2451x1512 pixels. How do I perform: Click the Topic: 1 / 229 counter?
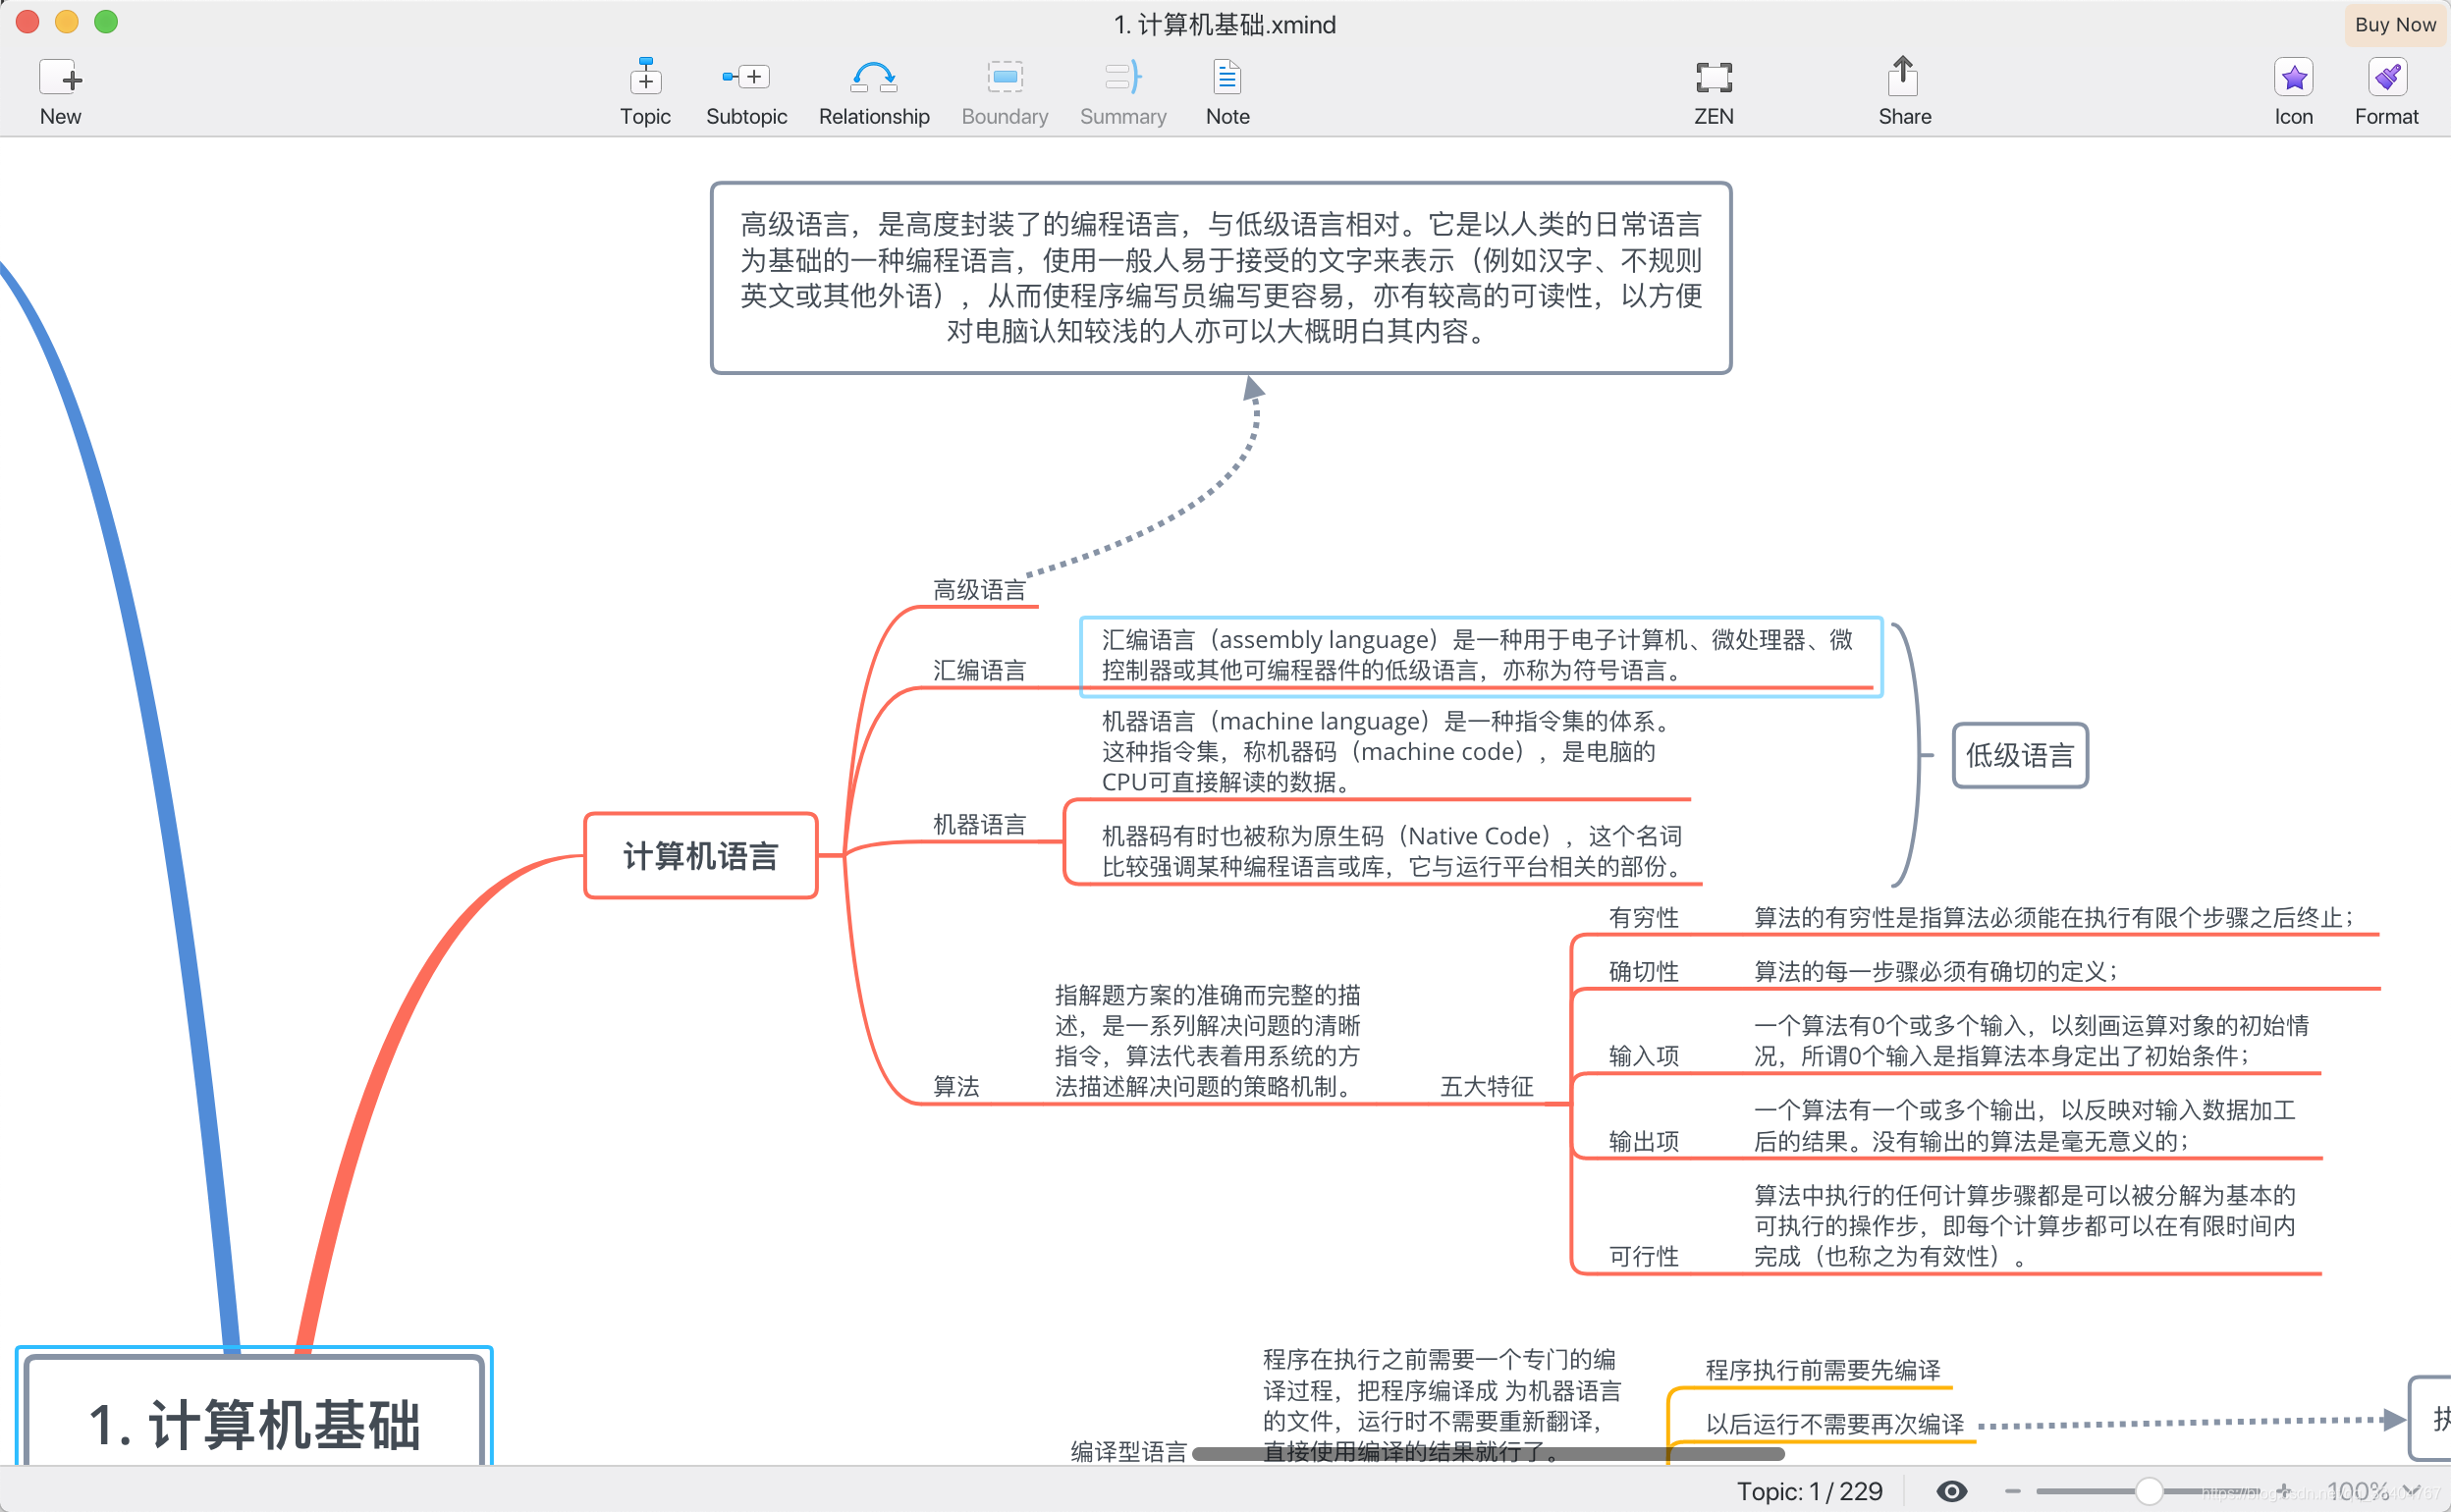point(1809,1491)
